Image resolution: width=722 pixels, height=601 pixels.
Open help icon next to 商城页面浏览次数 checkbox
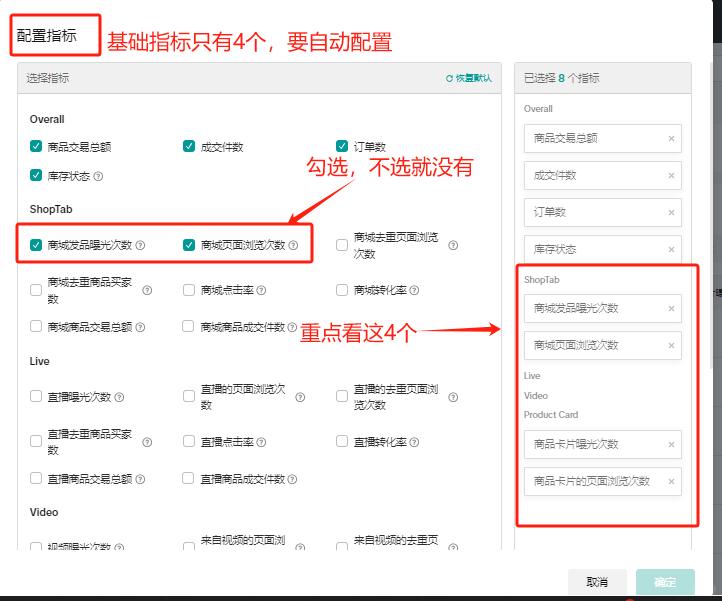(293, 245)
